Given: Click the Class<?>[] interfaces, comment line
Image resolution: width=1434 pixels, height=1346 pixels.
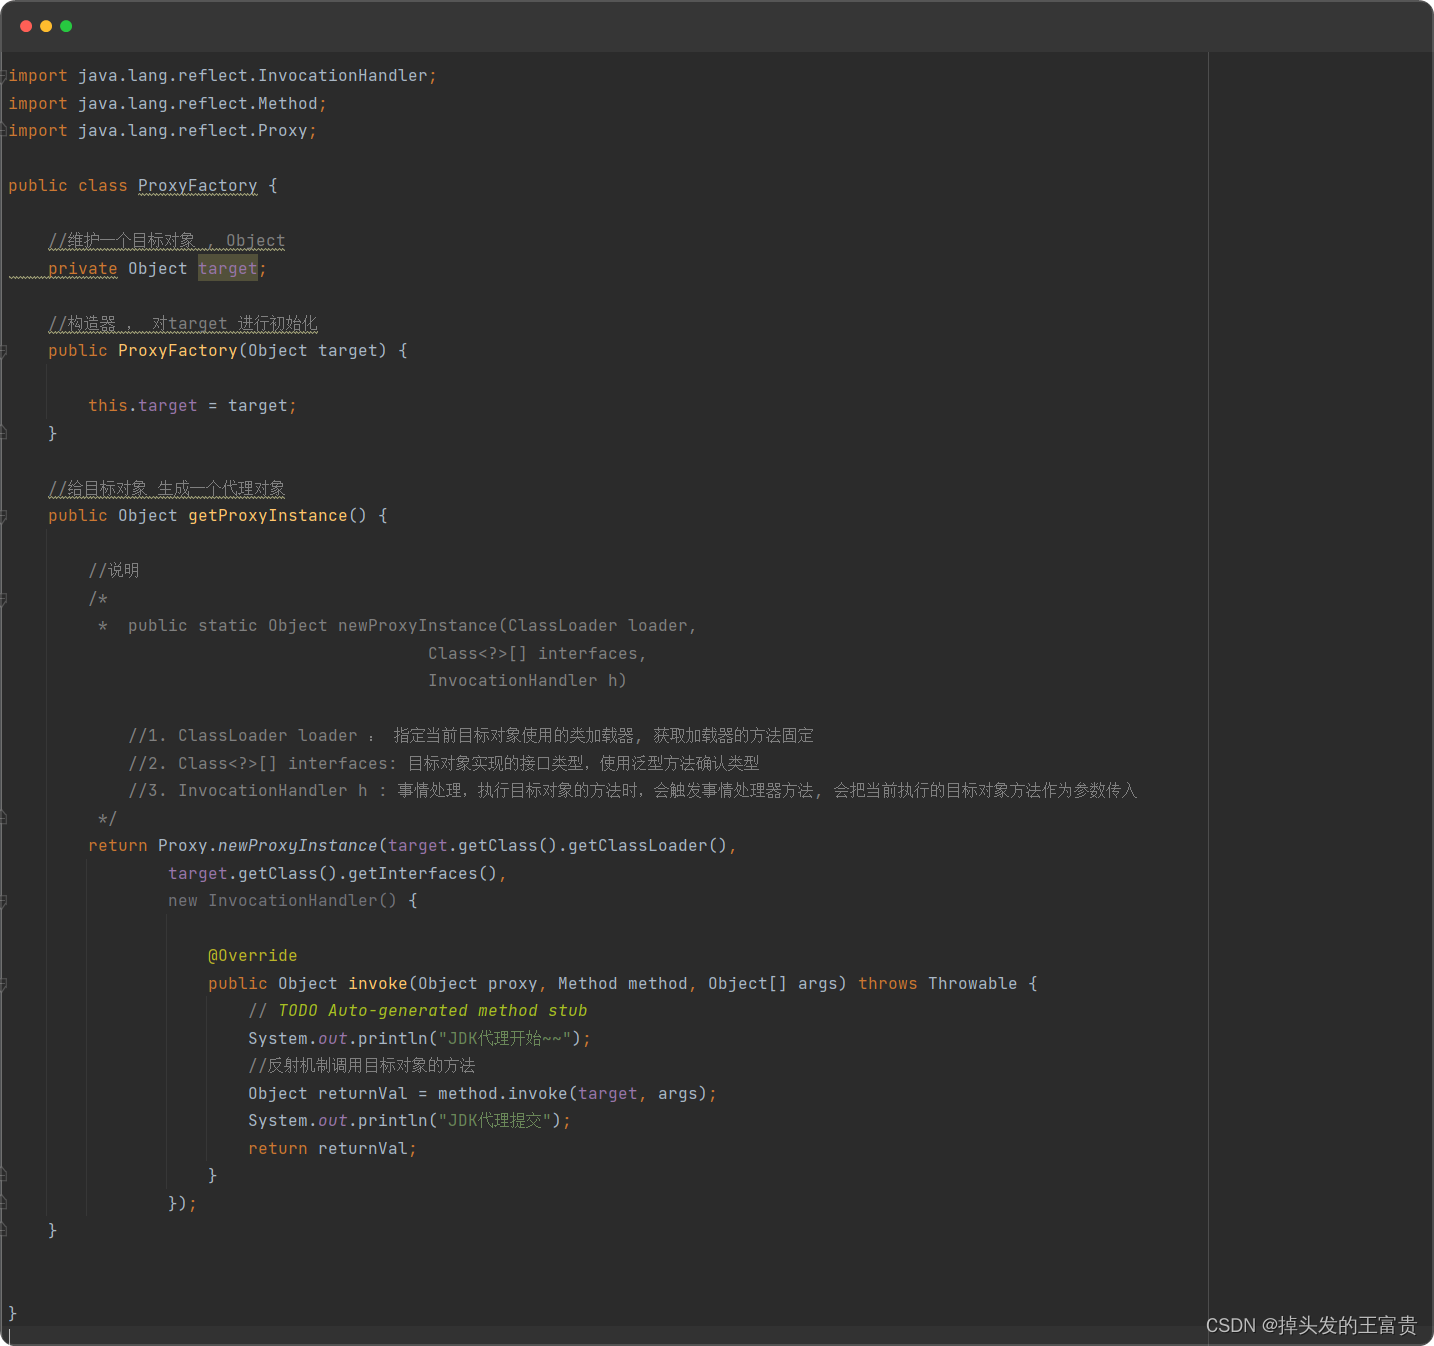Looking at the screenshot, I should 537,654.
